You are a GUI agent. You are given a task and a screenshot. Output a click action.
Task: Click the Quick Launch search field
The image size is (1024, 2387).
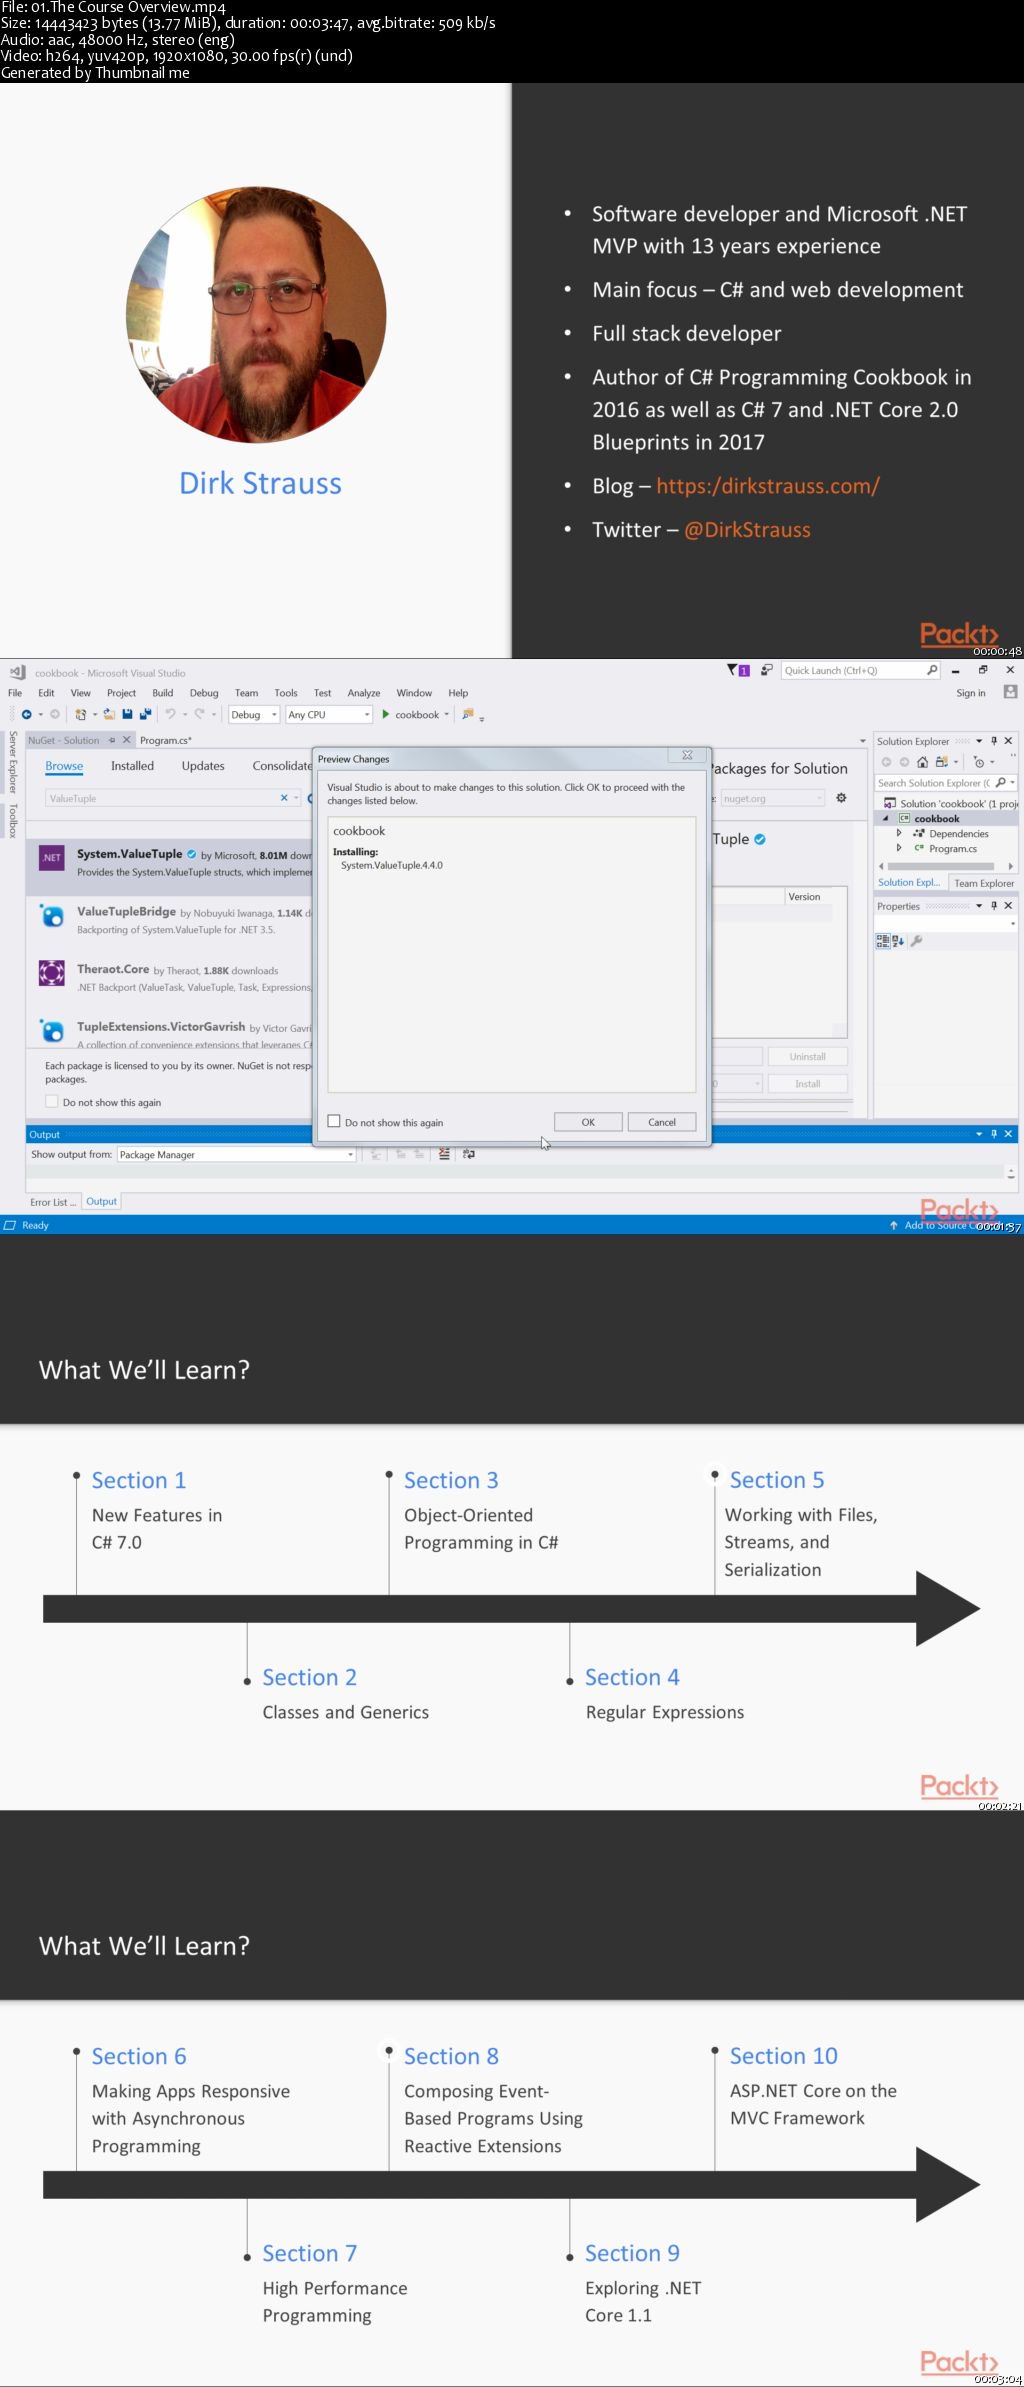(861, 670)
